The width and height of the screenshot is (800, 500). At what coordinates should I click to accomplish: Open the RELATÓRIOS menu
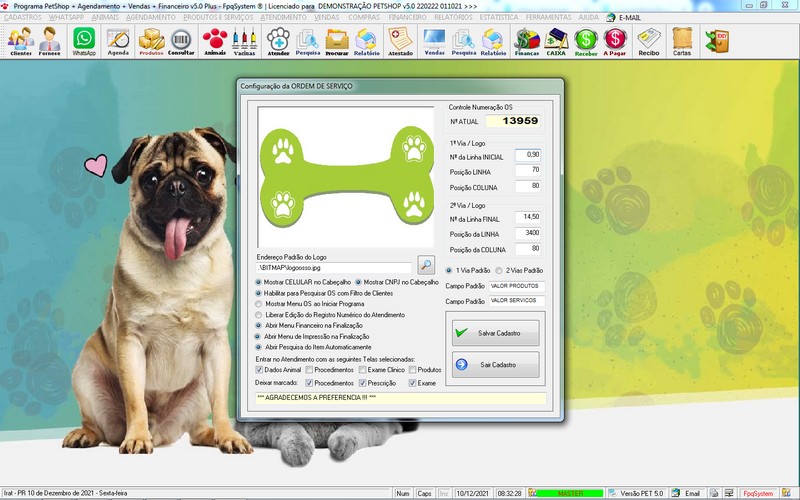[453, 17]
